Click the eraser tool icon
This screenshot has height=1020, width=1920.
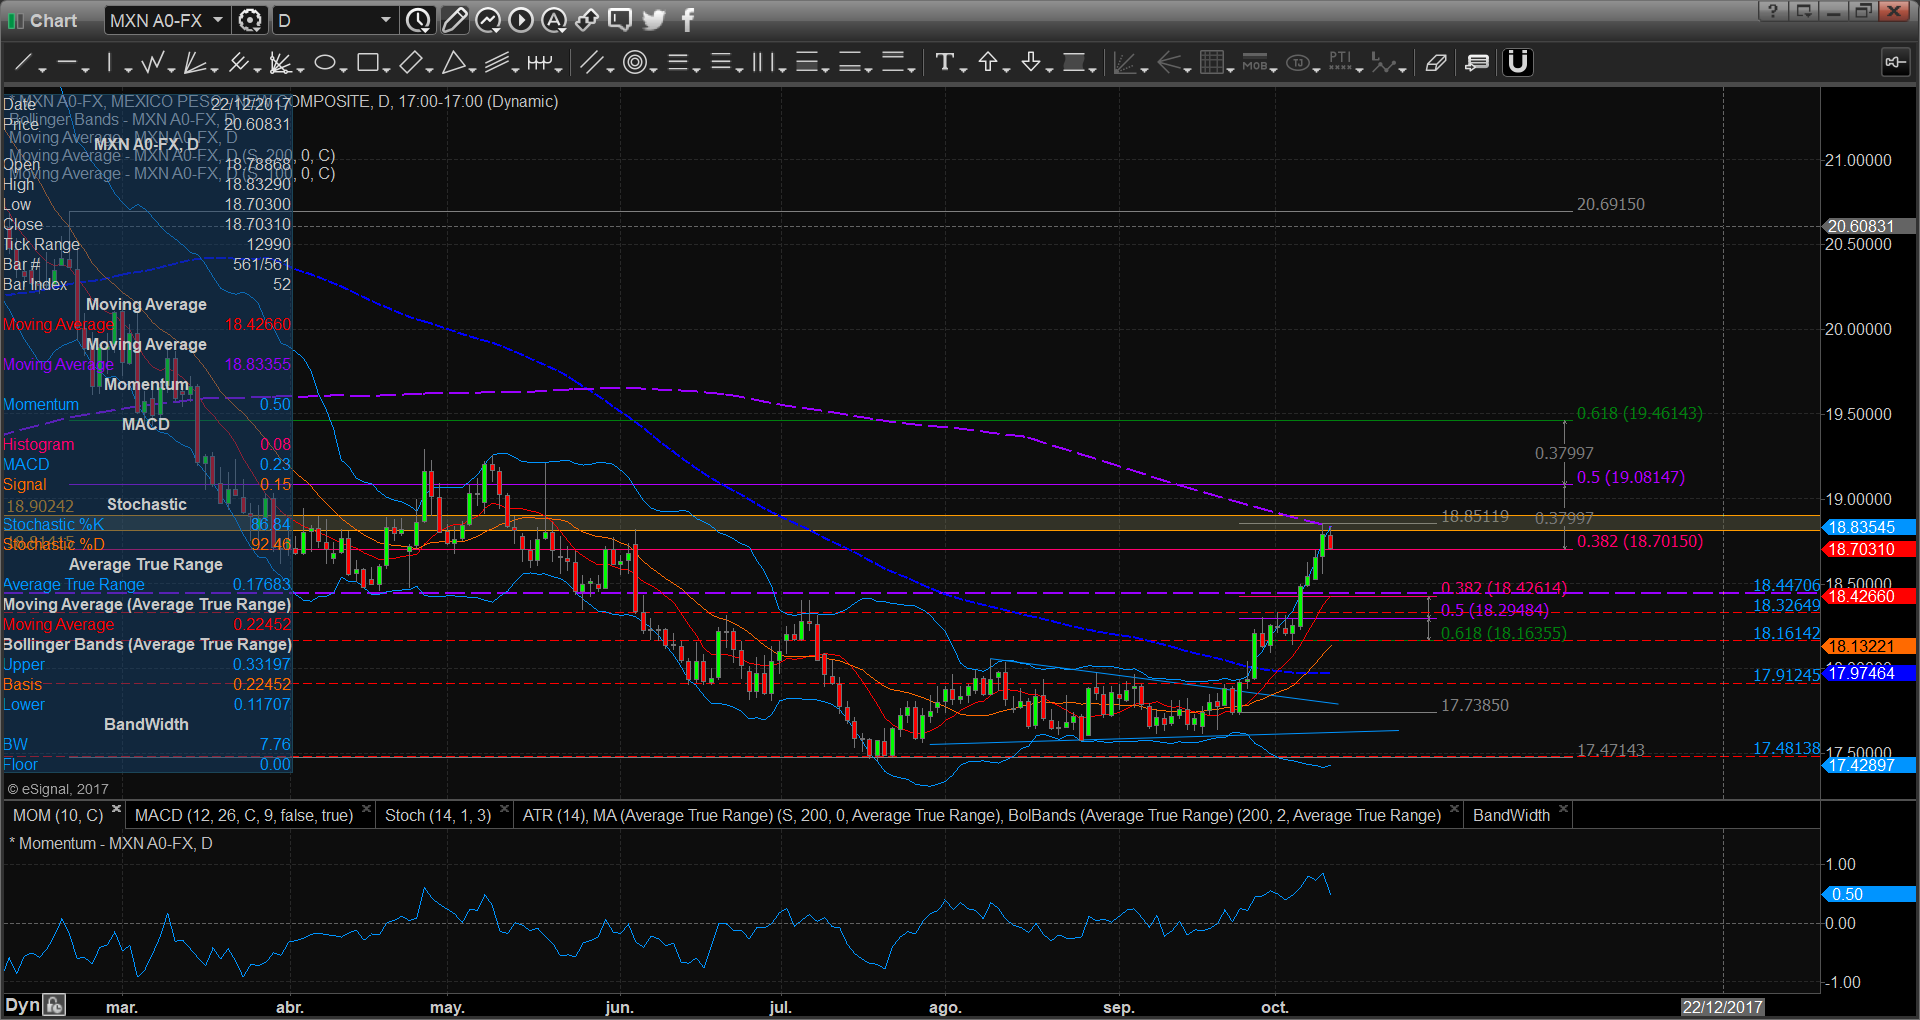pos(1436,63)
